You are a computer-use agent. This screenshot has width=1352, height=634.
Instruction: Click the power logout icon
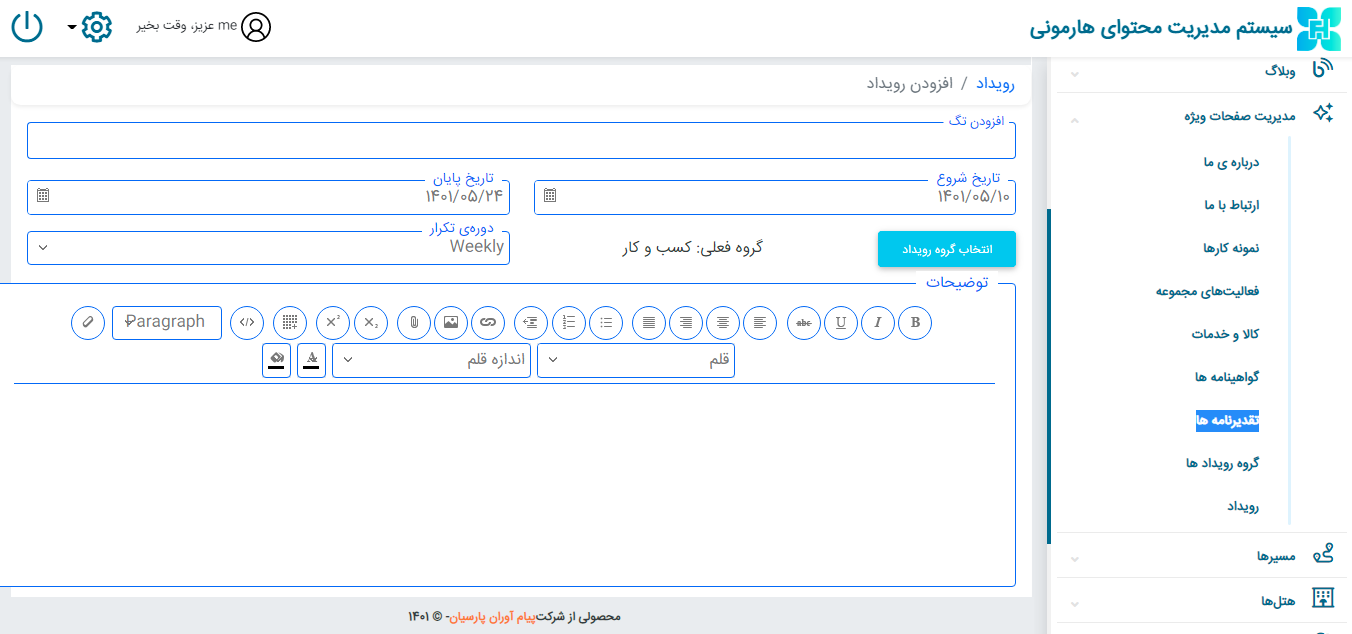click(x=27, y=26)
